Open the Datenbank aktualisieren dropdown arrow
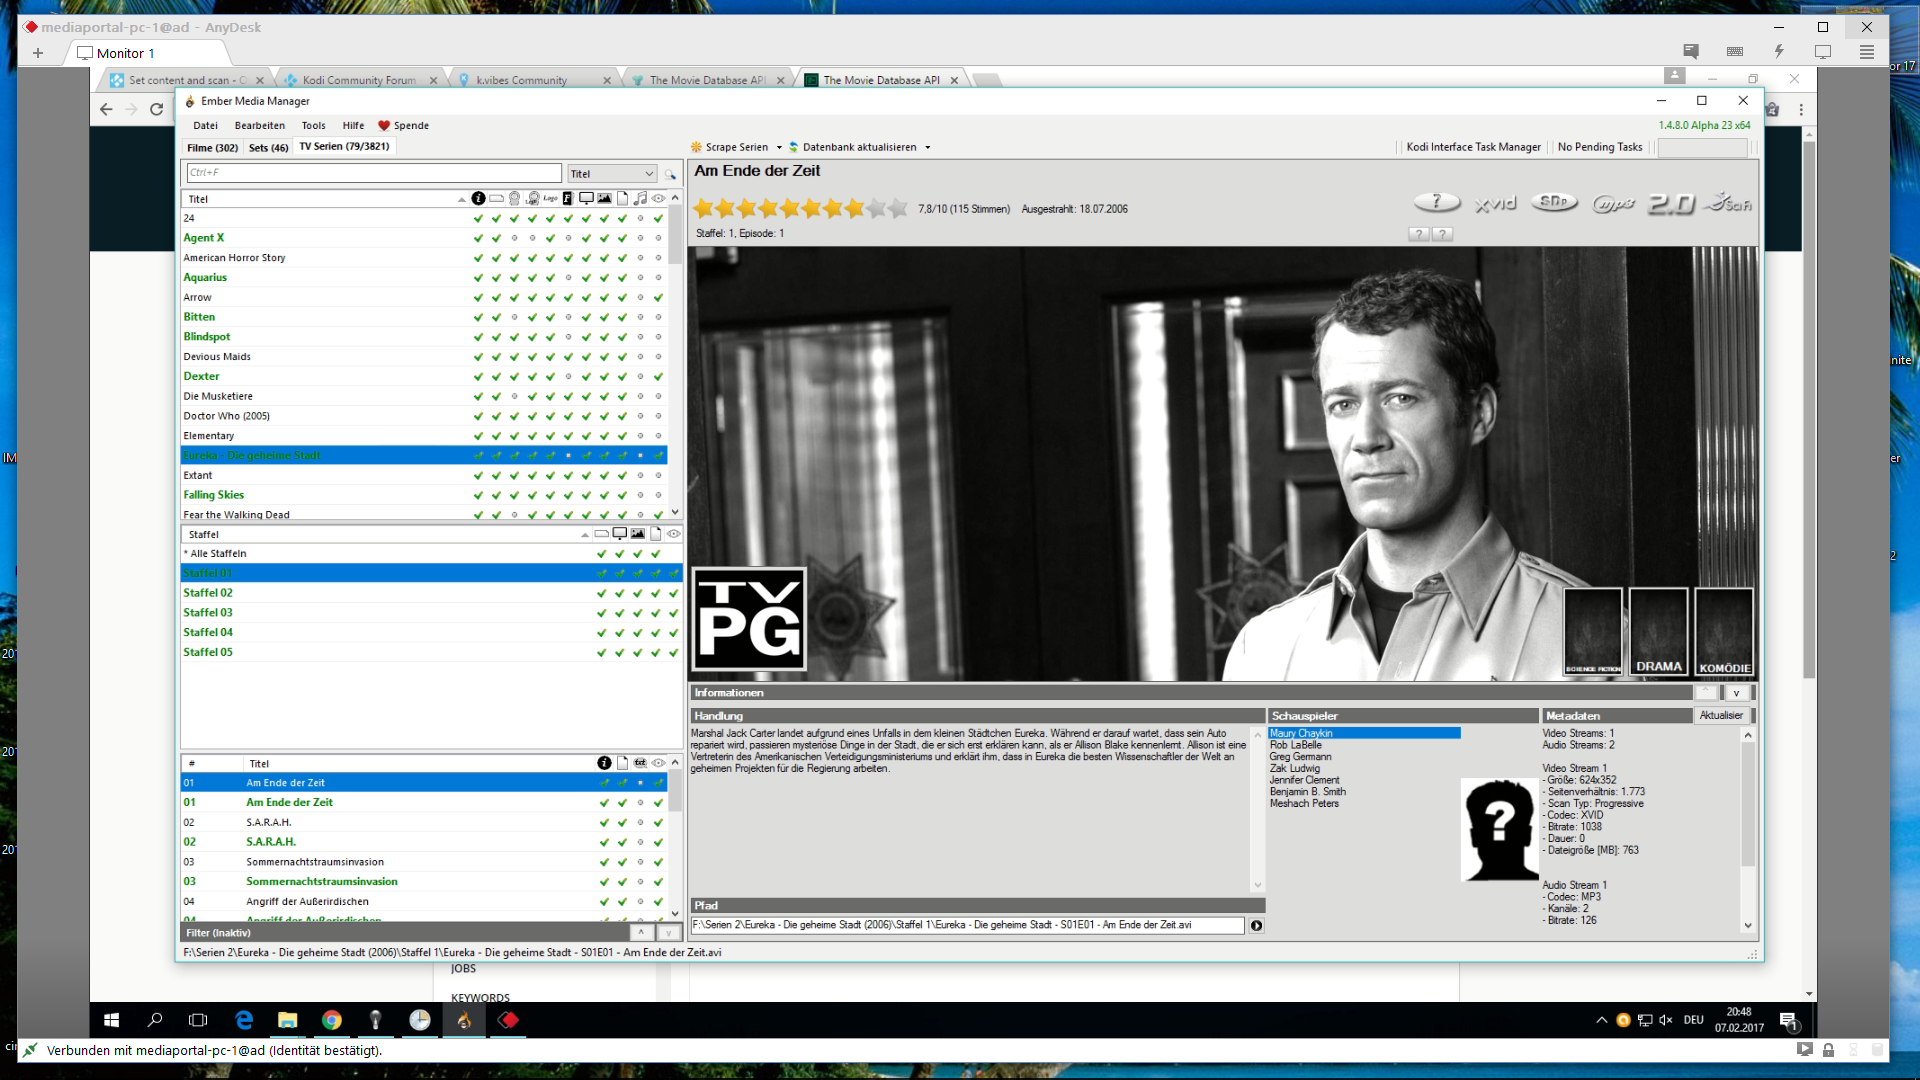The height and width of the screenshot is (1080, 1920). (x=928, y=147)
